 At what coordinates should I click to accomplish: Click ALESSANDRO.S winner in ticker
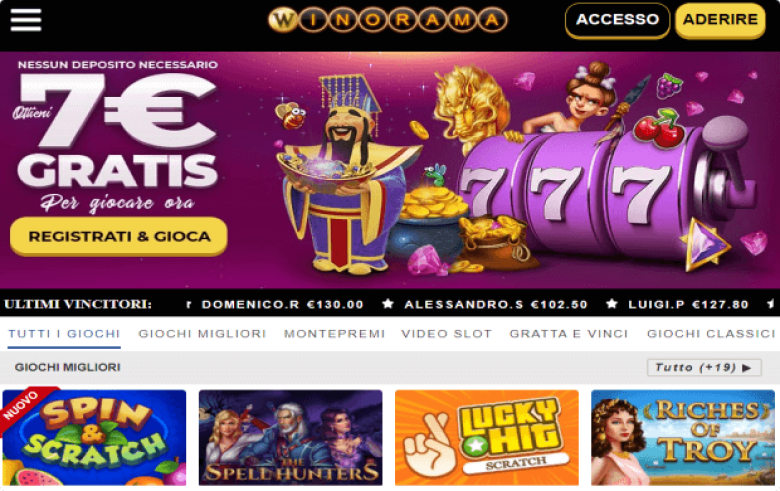pyautogui.click(x=496, y=304)
